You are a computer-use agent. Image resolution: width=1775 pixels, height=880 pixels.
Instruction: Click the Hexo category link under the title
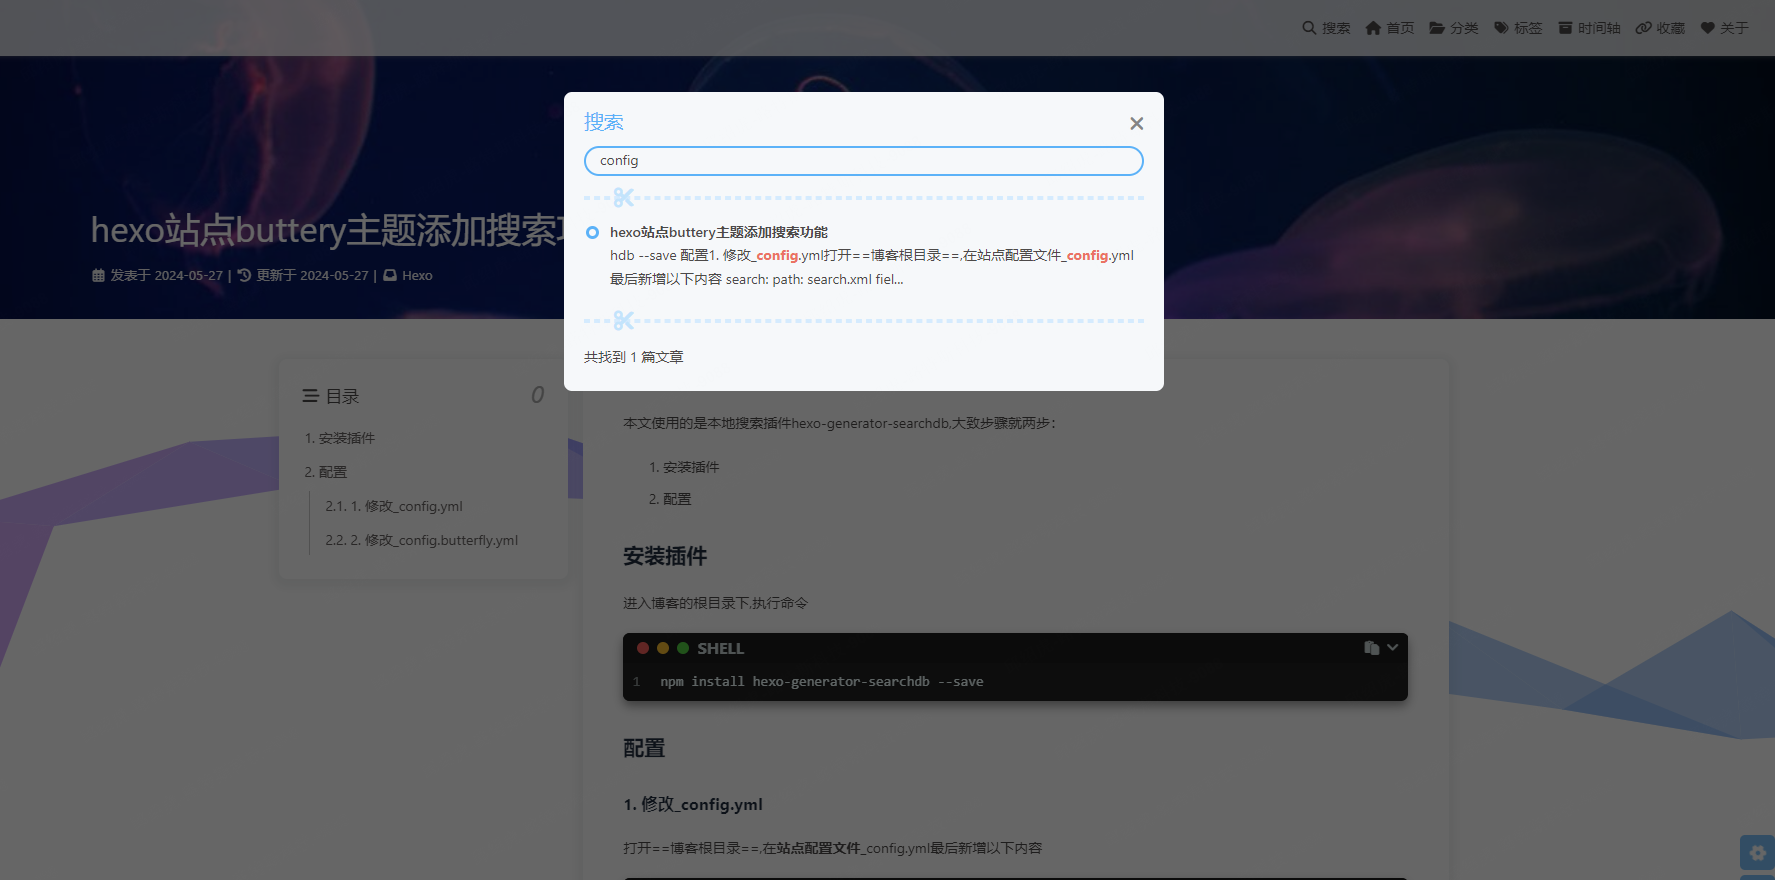(x=417, y=276)
